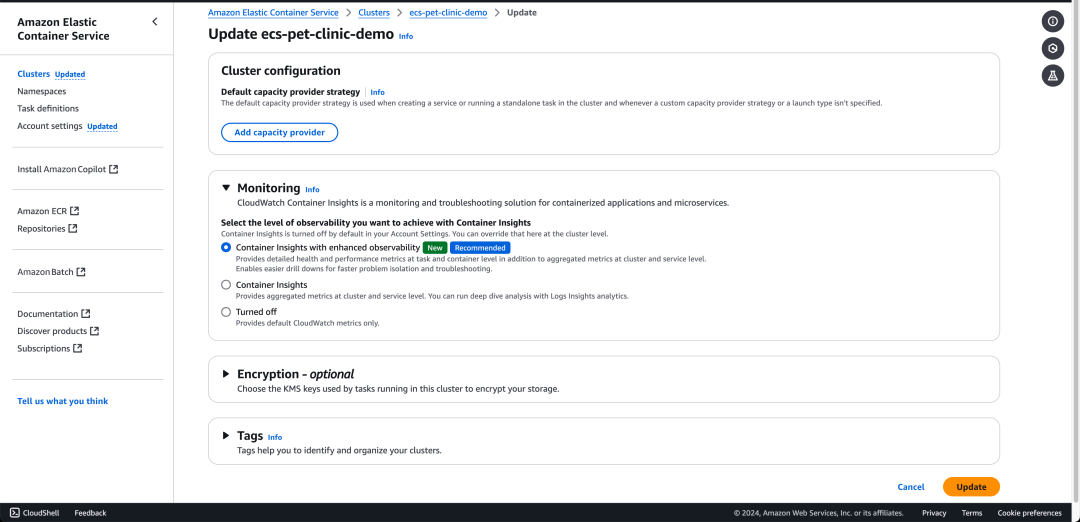The height and width of the screenshot is (522, 1080).
Task: Click external link icon beside Amazon Batch
Action: coord(81,272)
